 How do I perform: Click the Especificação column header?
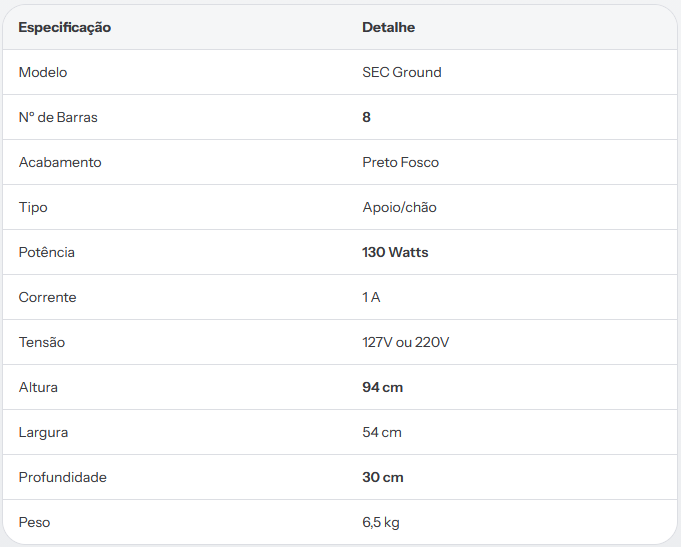65,27
